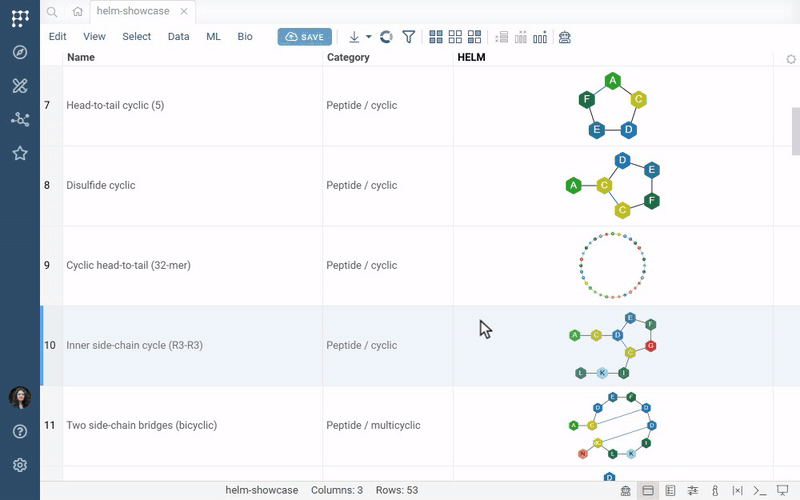Viewport: 800px width, 500px height.
Task: Toggle the sliders properties icon in status bar
Action: coord(692,491)
